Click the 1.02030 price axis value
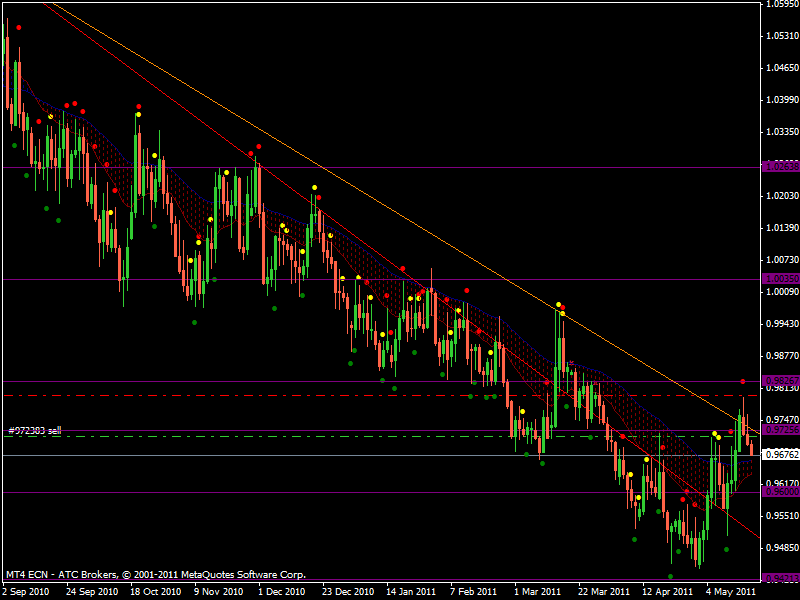Screen dimensions: 800x600 point(783,195)
